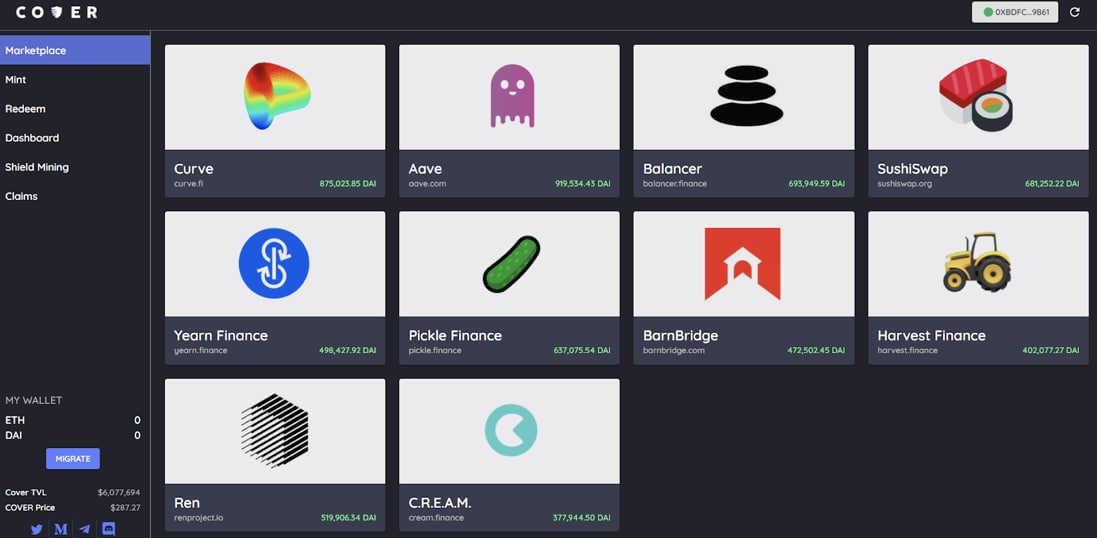Open the Yearn Finance card title

(x=221, y=336)
